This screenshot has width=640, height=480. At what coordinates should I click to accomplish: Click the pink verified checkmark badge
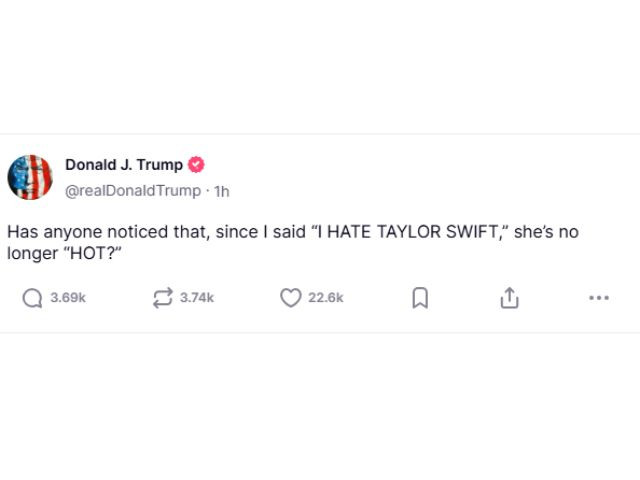196,165
